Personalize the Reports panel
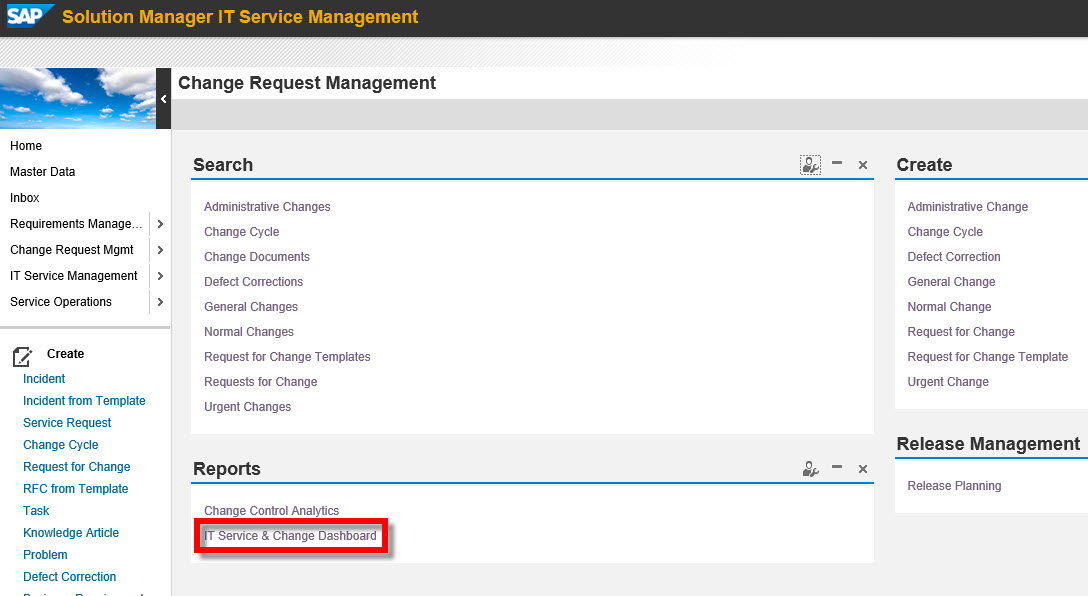 click(810, 469)
